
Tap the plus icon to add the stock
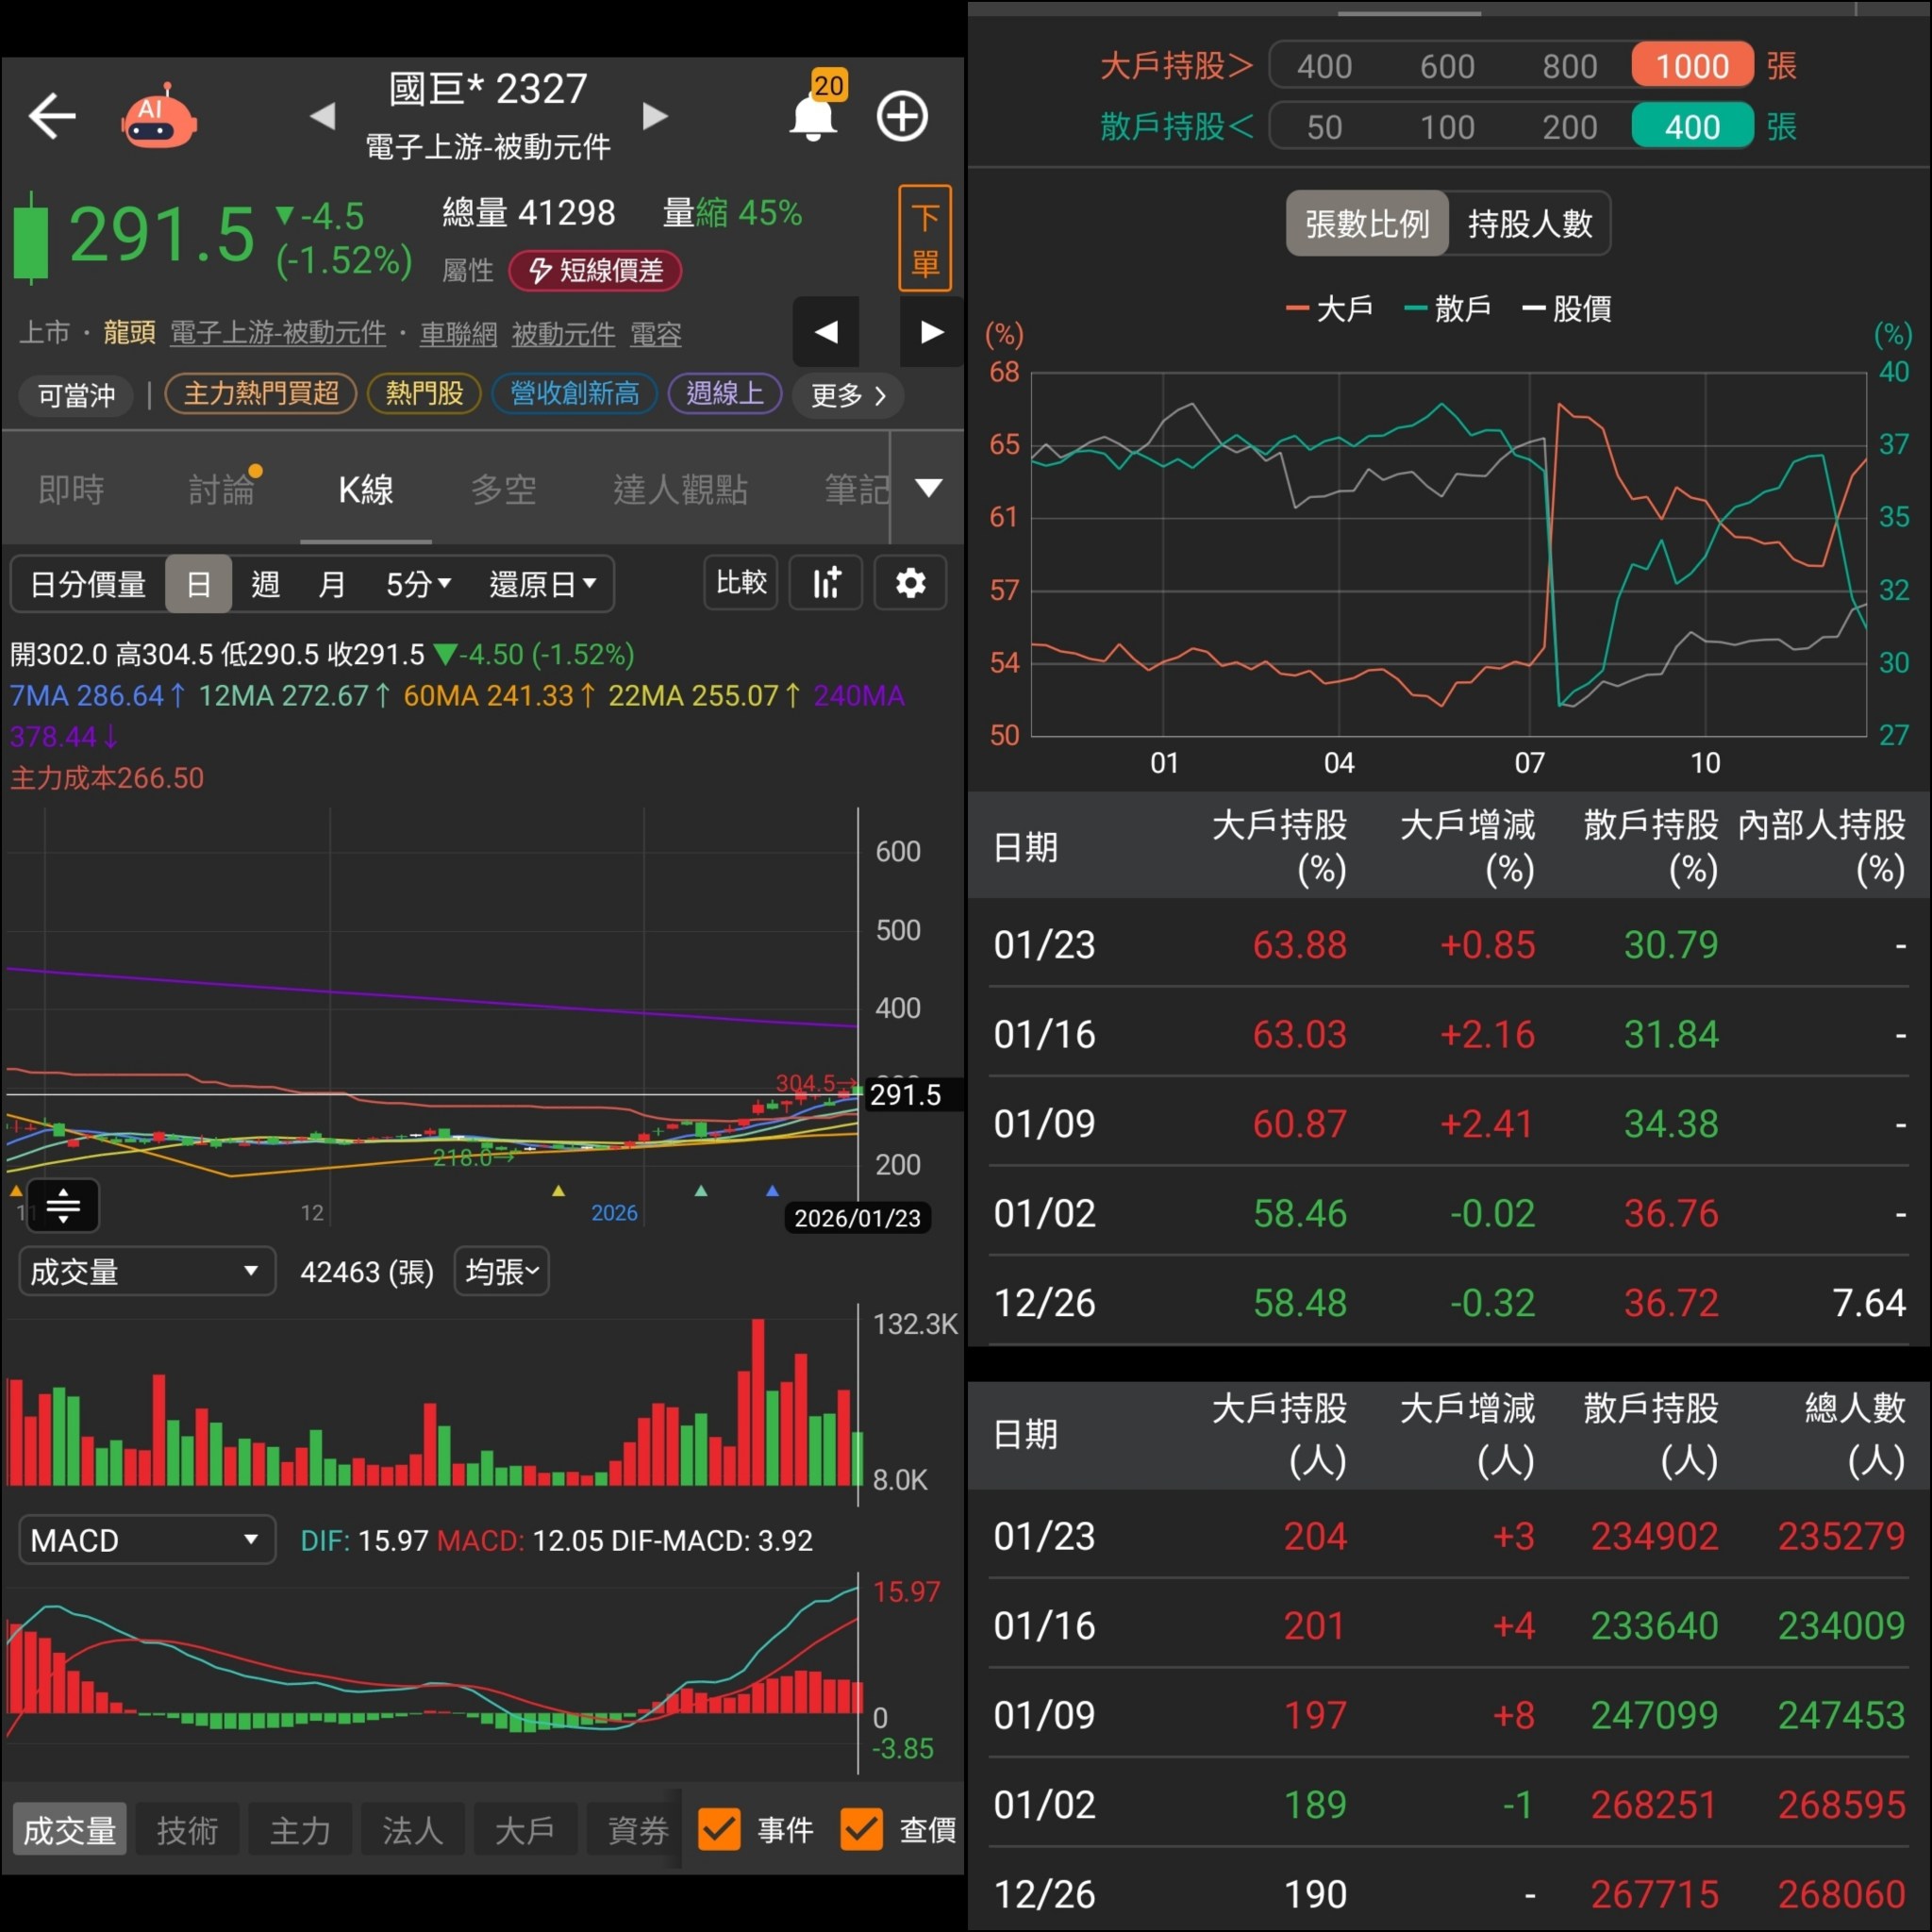tap(901, 115)
